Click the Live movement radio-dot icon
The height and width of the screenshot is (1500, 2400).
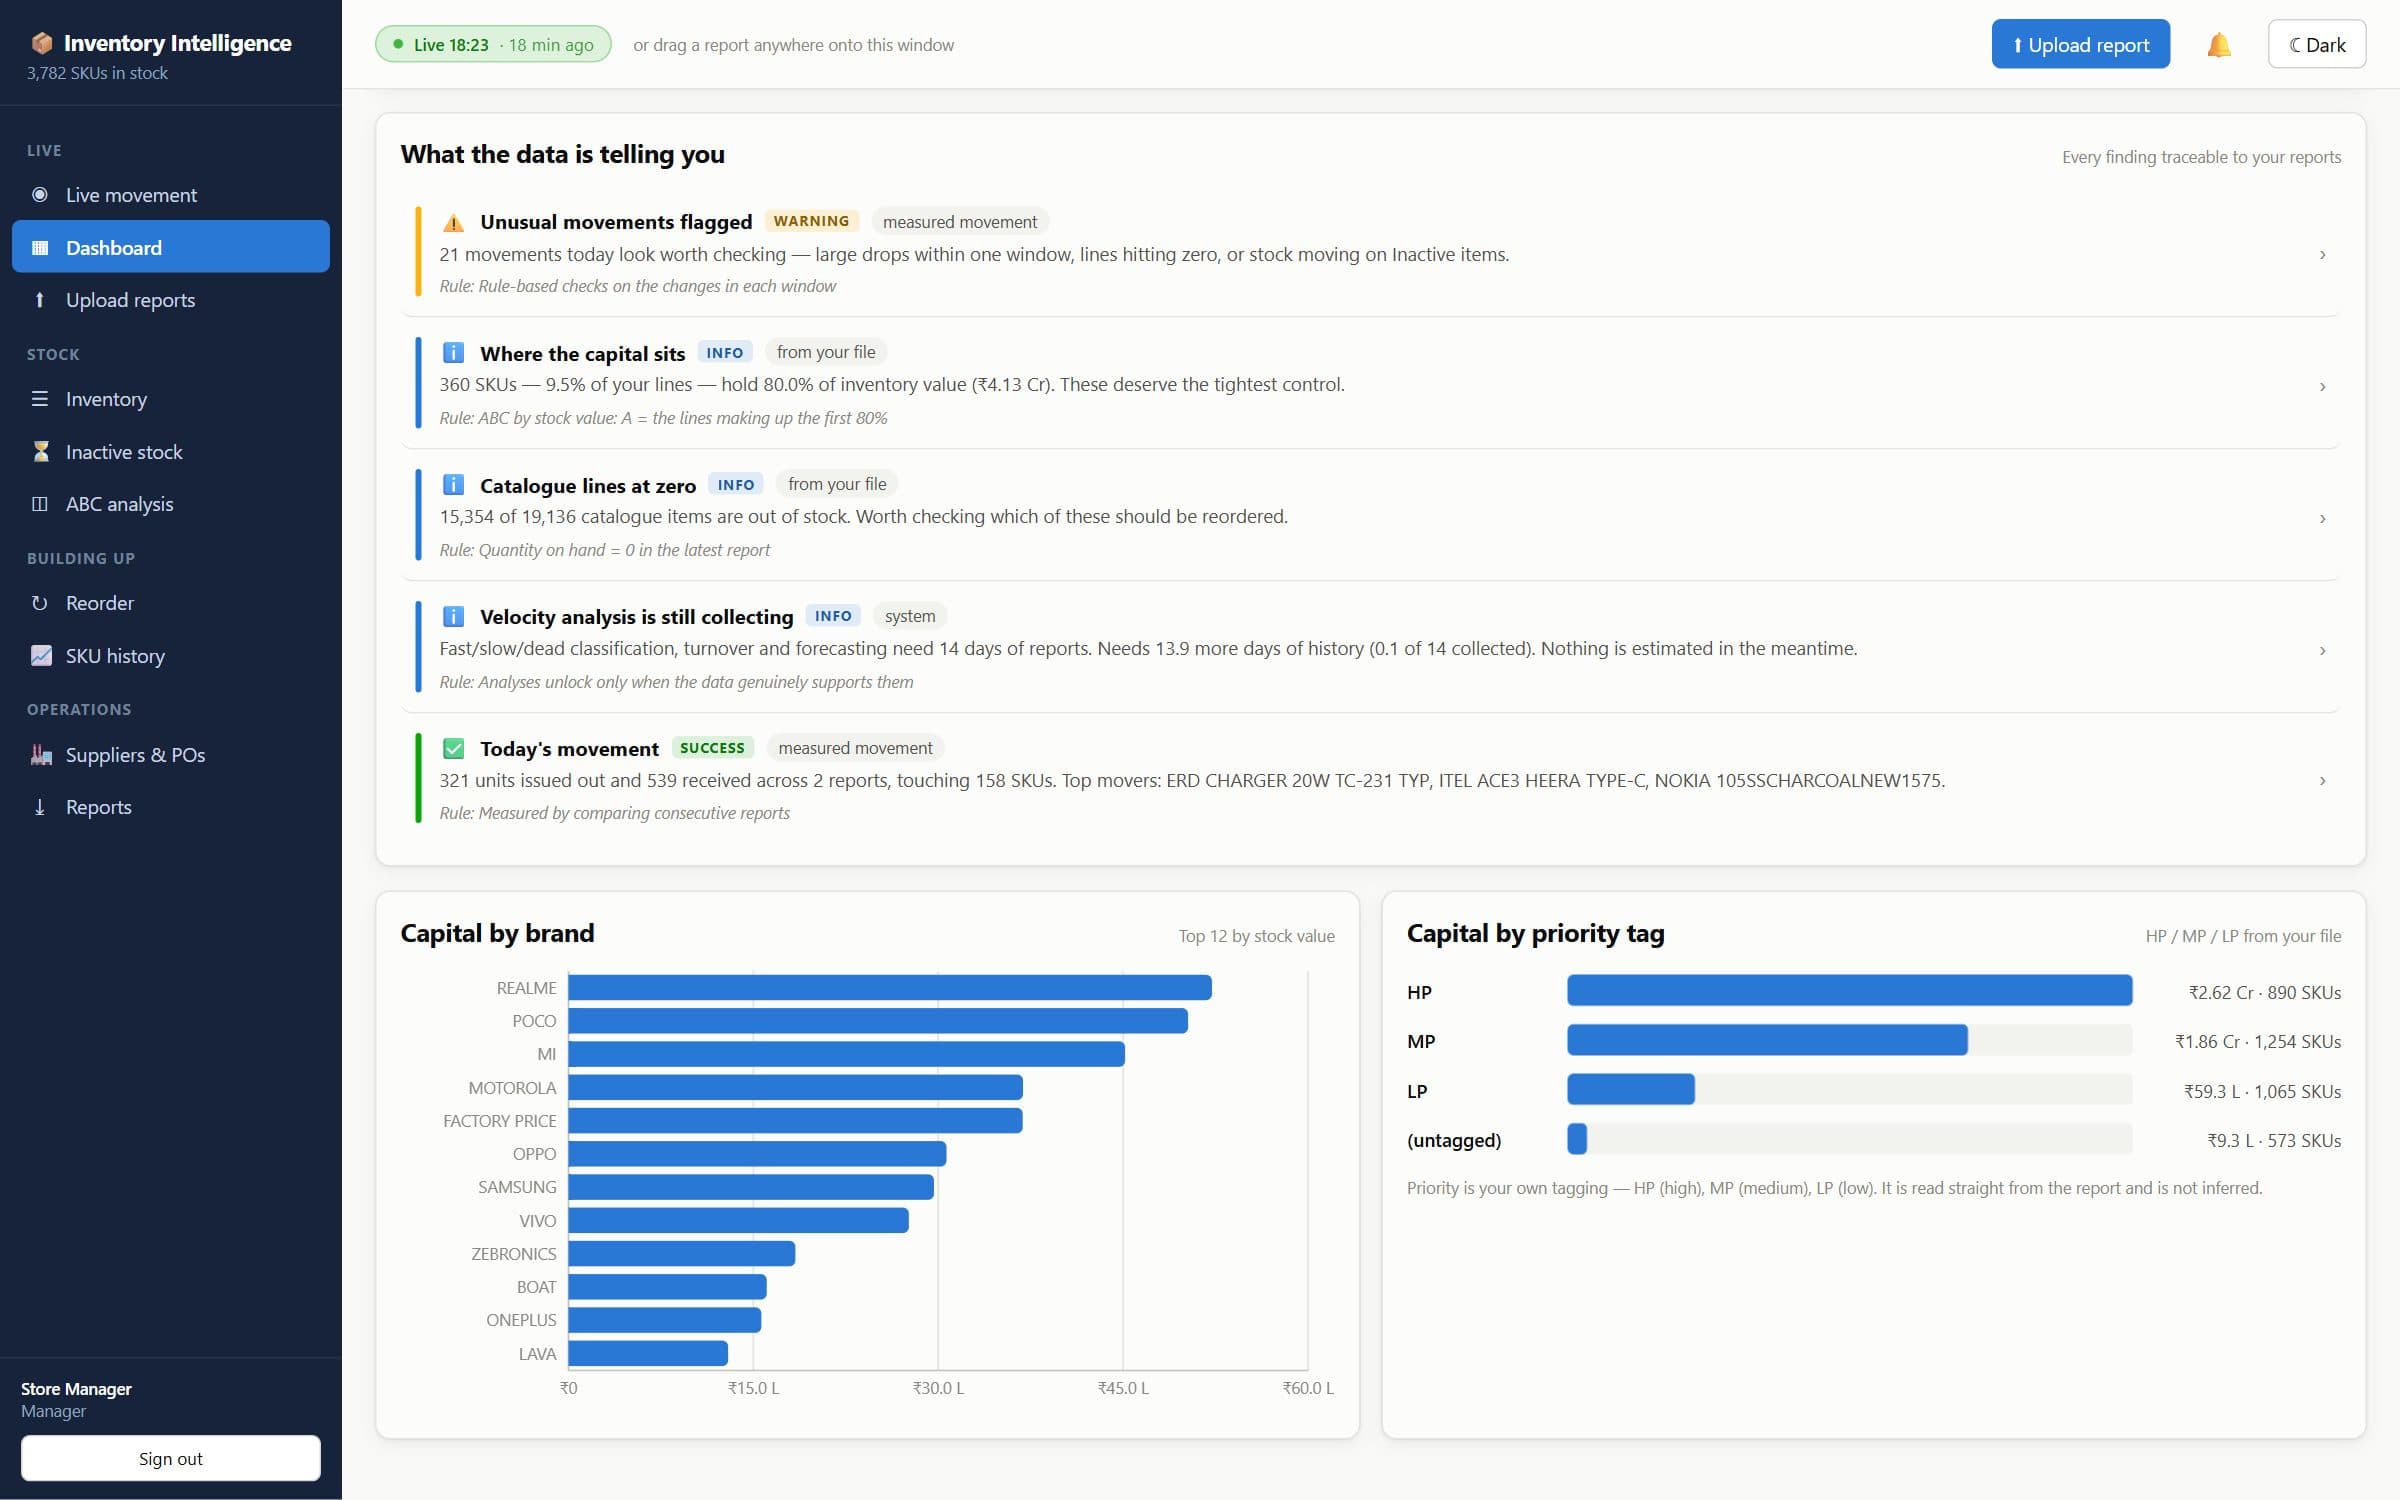(x=40, y=195)
